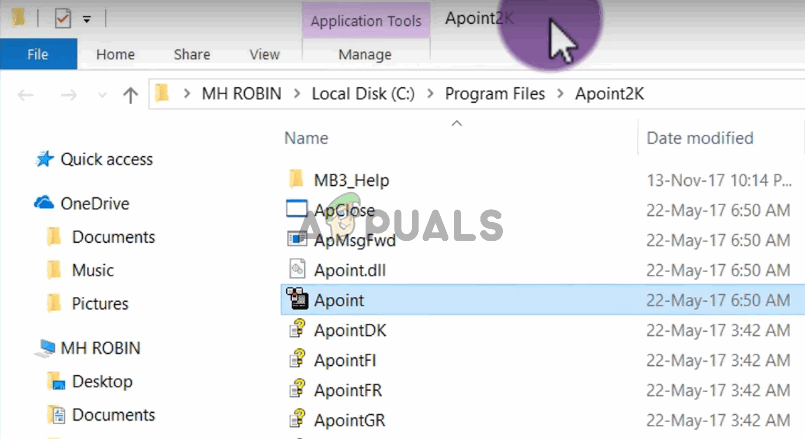Click the folder icon in quick access toolbar

pyautogui.click(x=18, y=18)
